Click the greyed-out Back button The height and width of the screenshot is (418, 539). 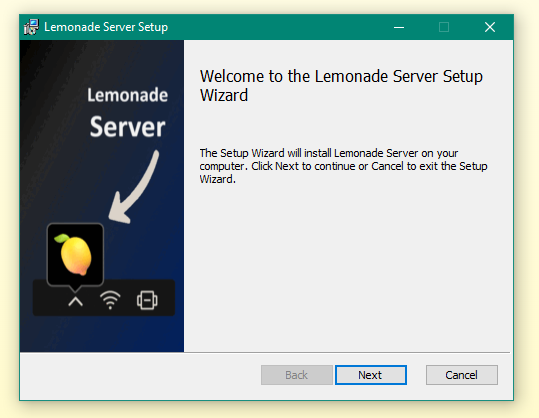[x=296, y=375]
